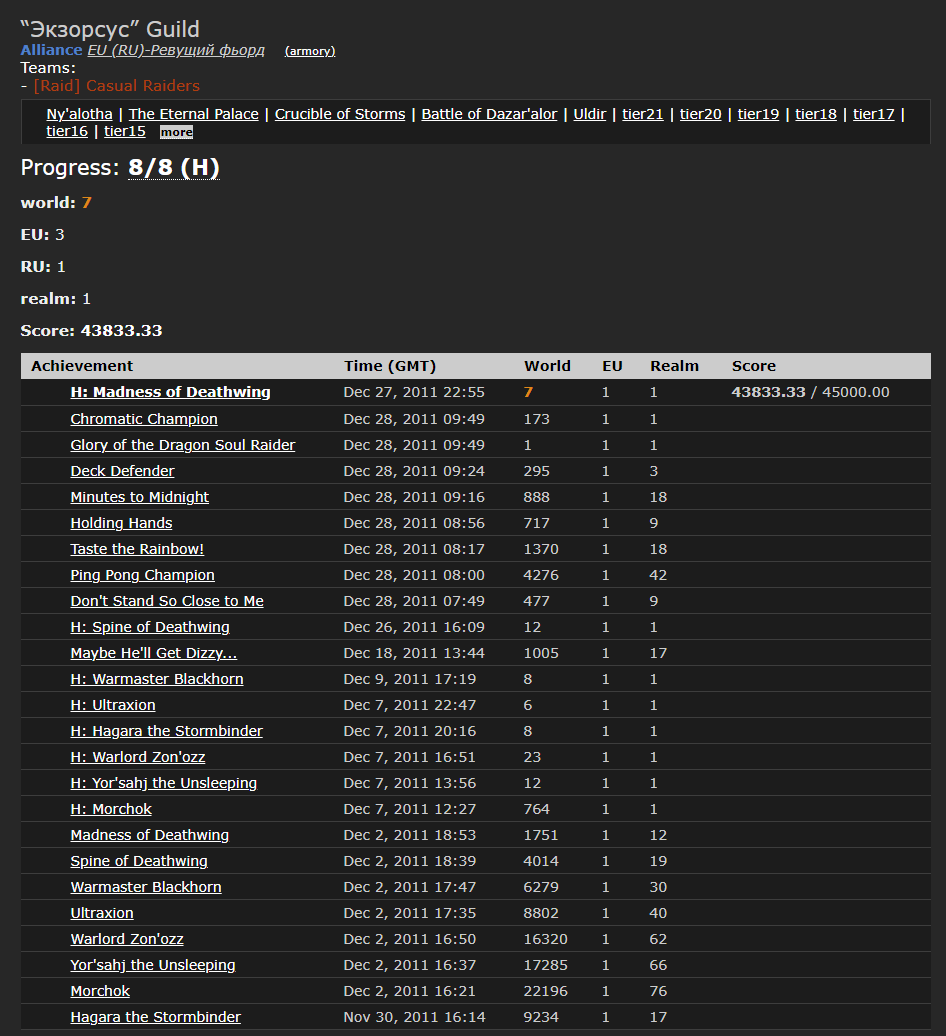Open Holding Hands achievement
The image size is (946, 1036).
pyautogui.click(x=122, y=523)
